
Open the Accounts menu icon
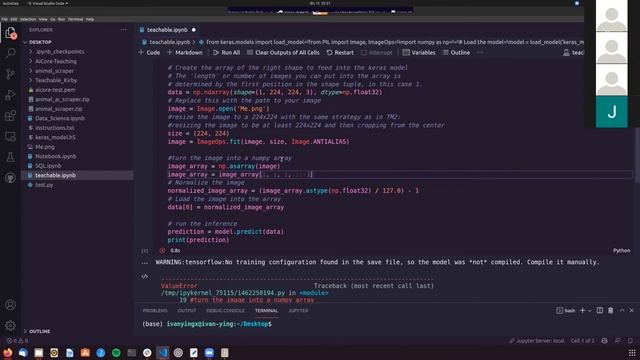11,304
